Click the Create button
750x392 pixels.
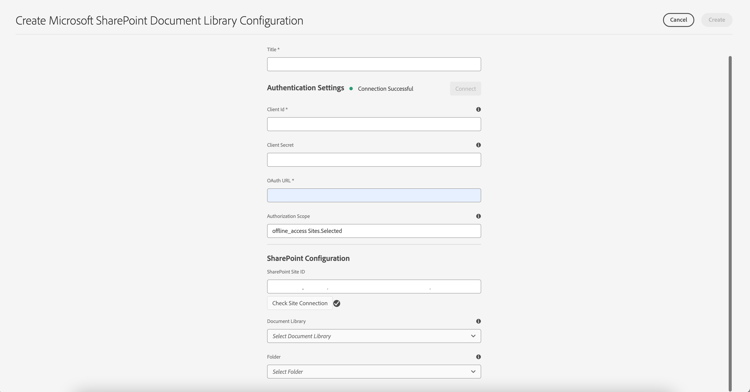coord(717,20)
